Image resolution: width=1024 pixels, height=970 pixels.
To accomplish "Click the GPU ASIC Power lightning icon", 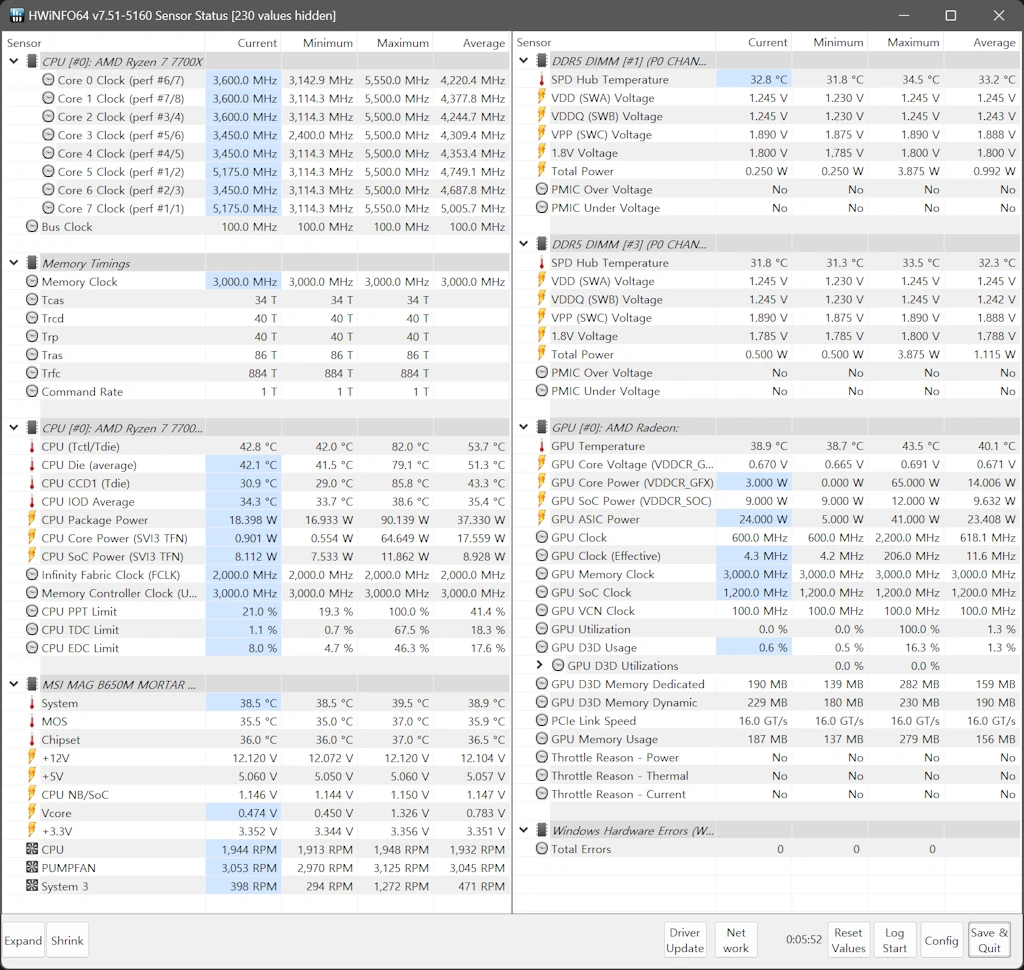I will 541,519.
